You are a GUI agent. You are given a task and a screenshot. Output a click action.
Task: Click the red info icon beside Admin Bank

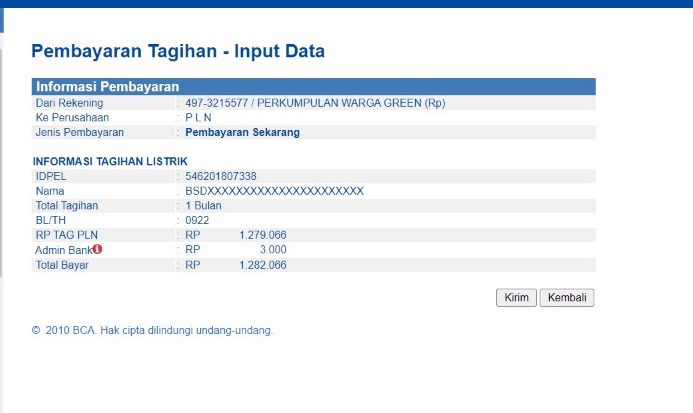pyautogui.click(x=98, y=249)
